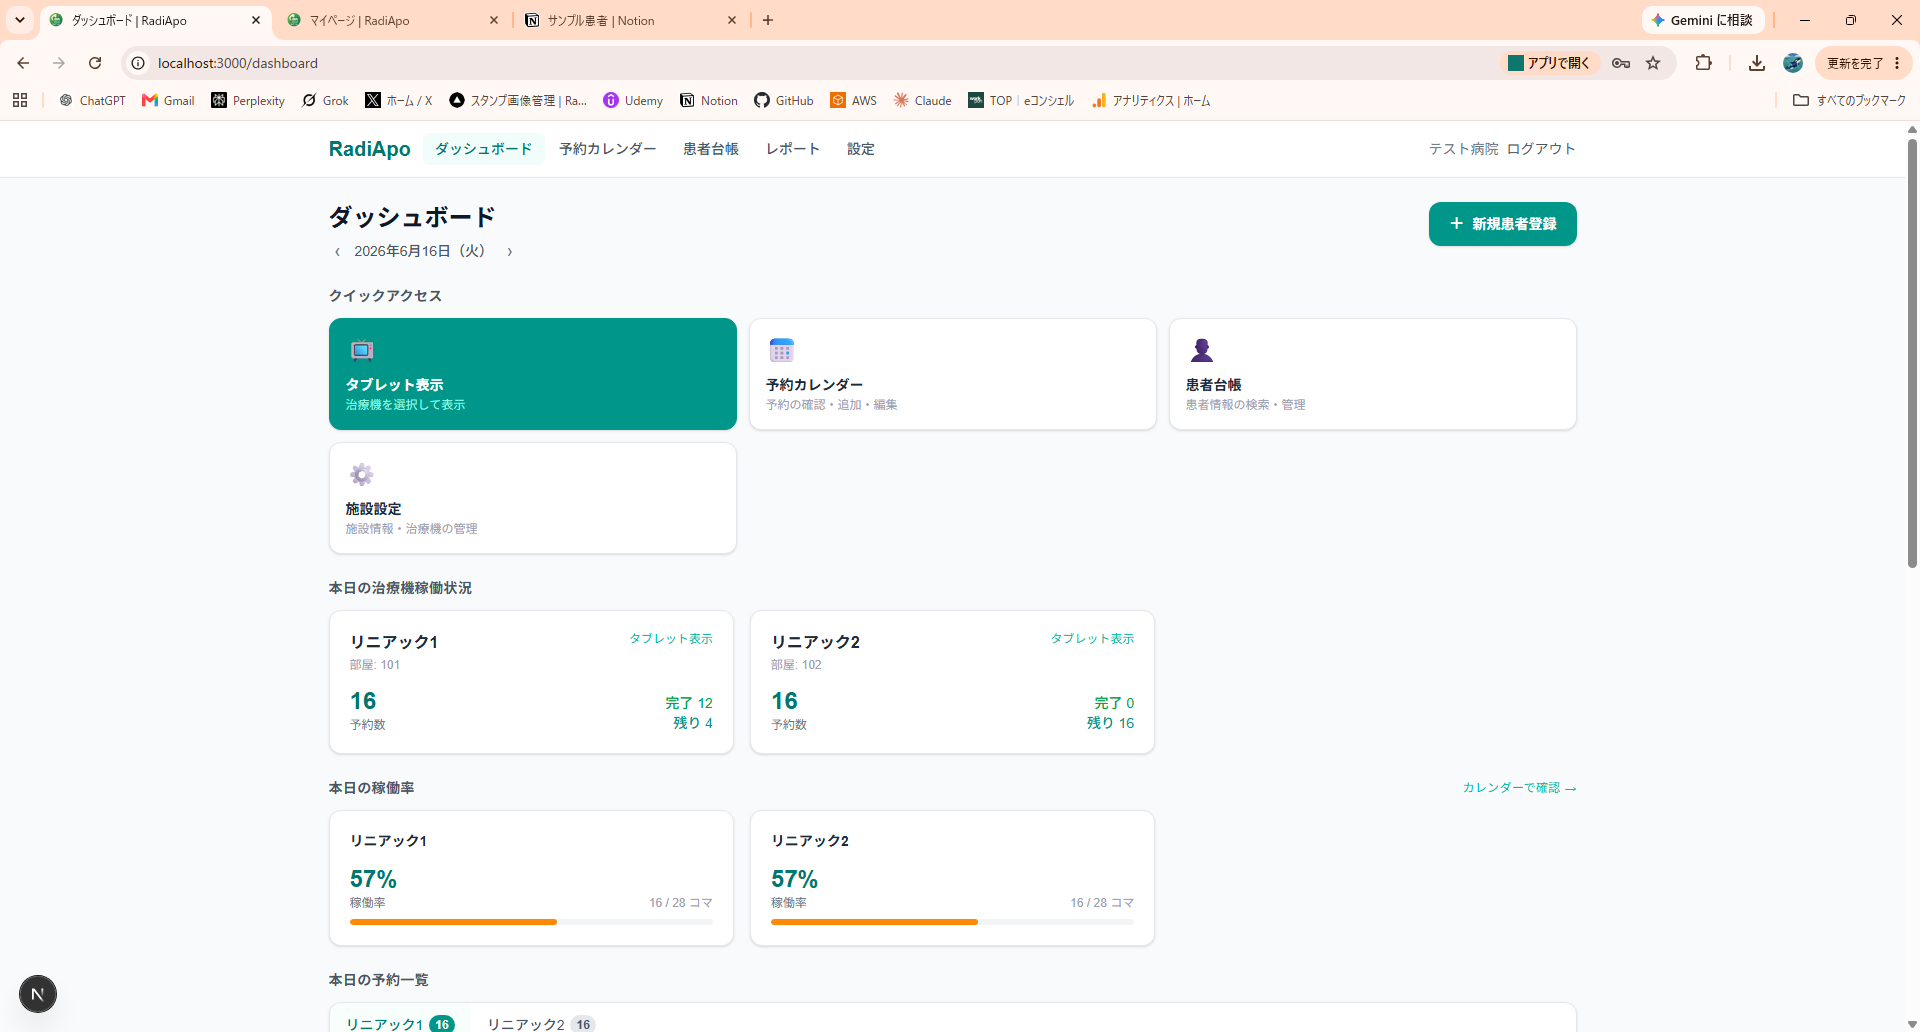Click the Next.js dev tools N badge
This screenshot has width=1920, height=1032.
(x=38, y=994)
